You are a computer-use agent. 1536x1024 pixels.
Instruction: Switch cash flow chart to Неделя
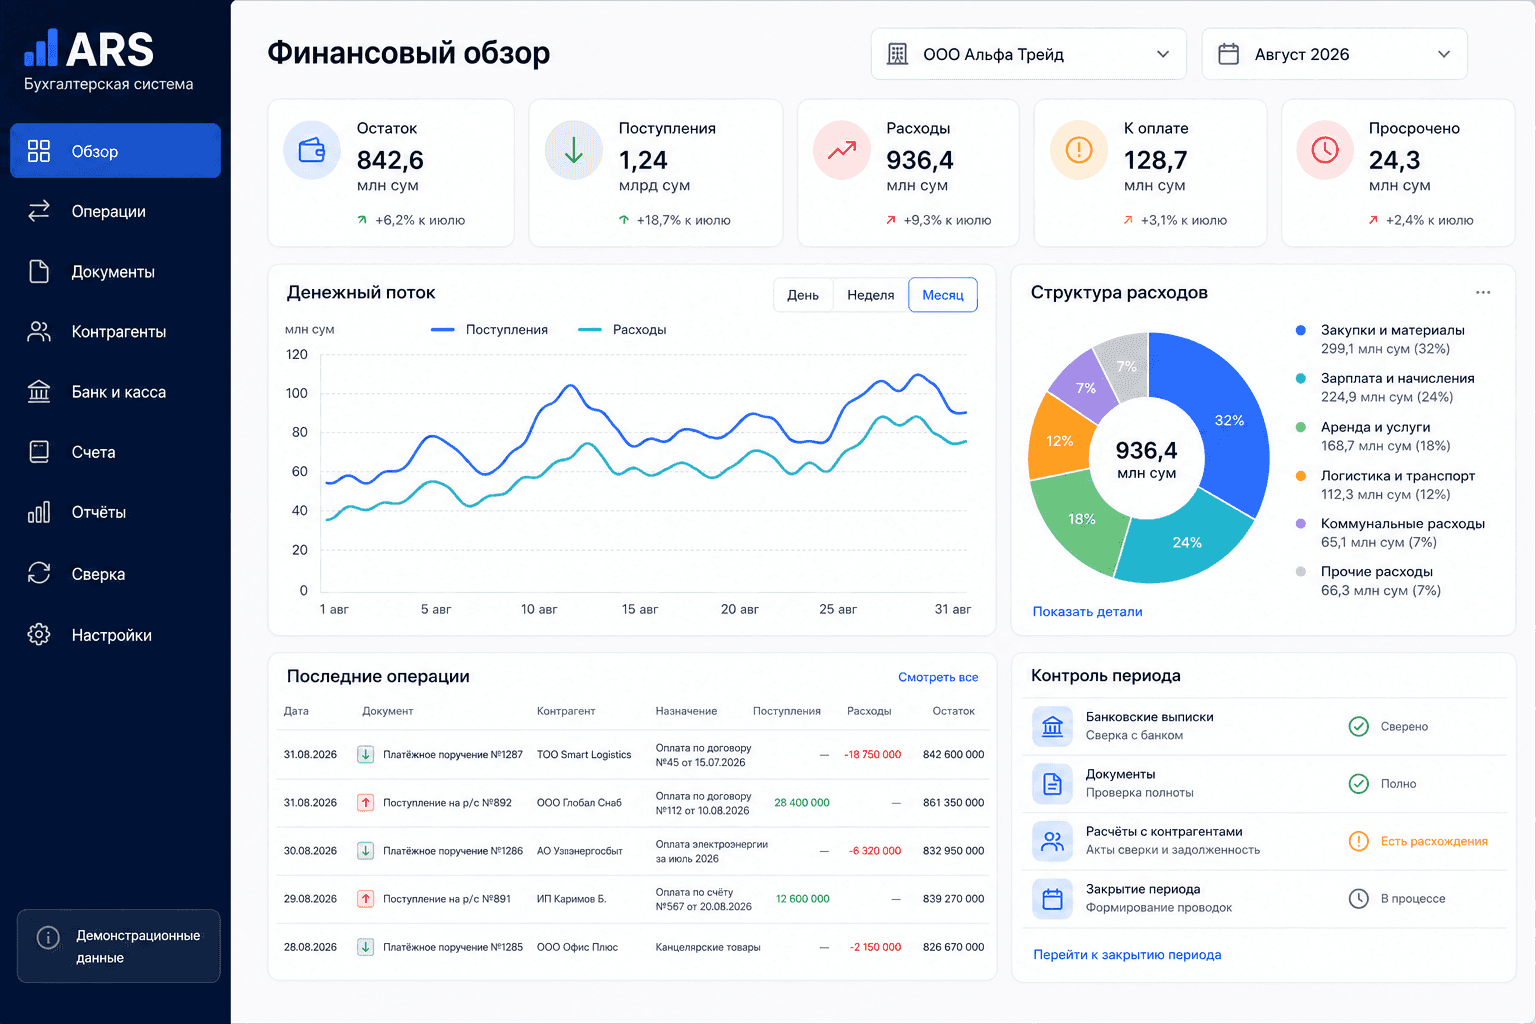[871, 295]
